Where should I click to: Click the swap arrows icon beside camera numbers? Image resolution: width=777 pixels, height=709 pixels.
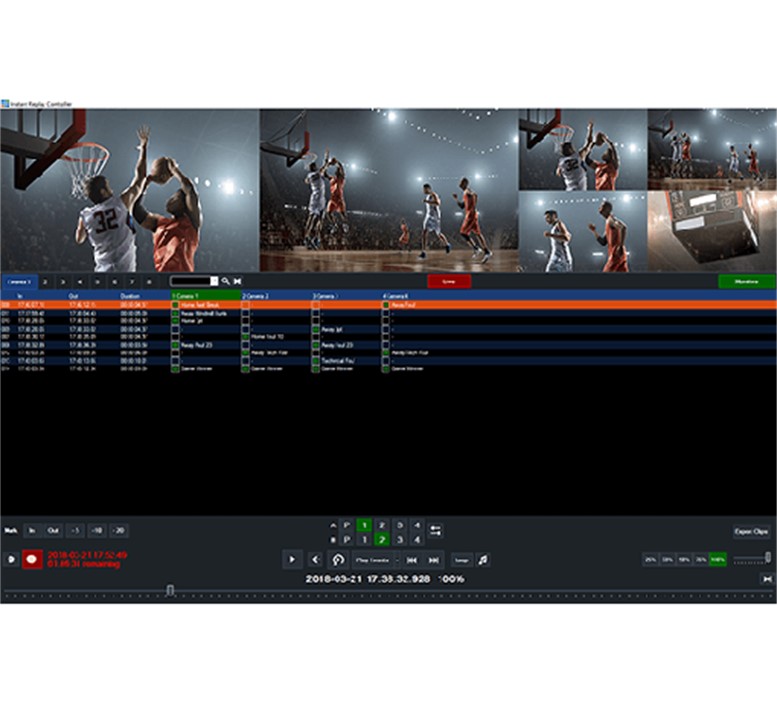(435, 529)
